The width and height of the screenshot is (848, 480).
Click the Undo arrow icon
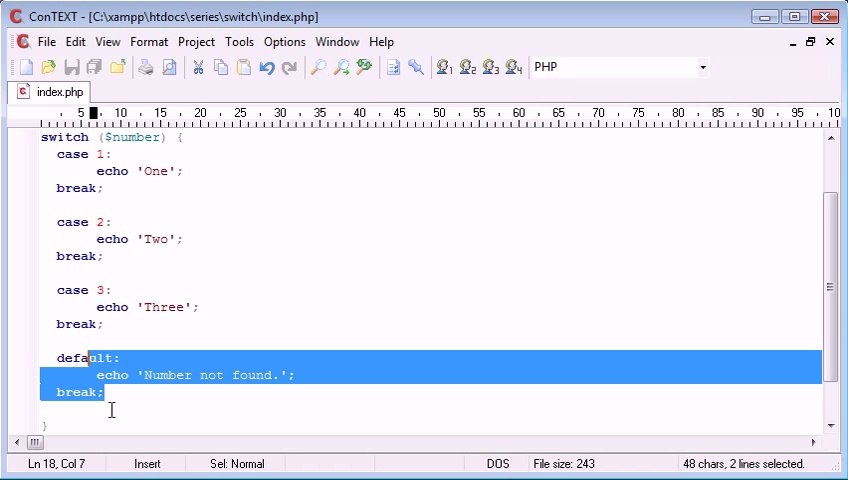click(267, 68)
